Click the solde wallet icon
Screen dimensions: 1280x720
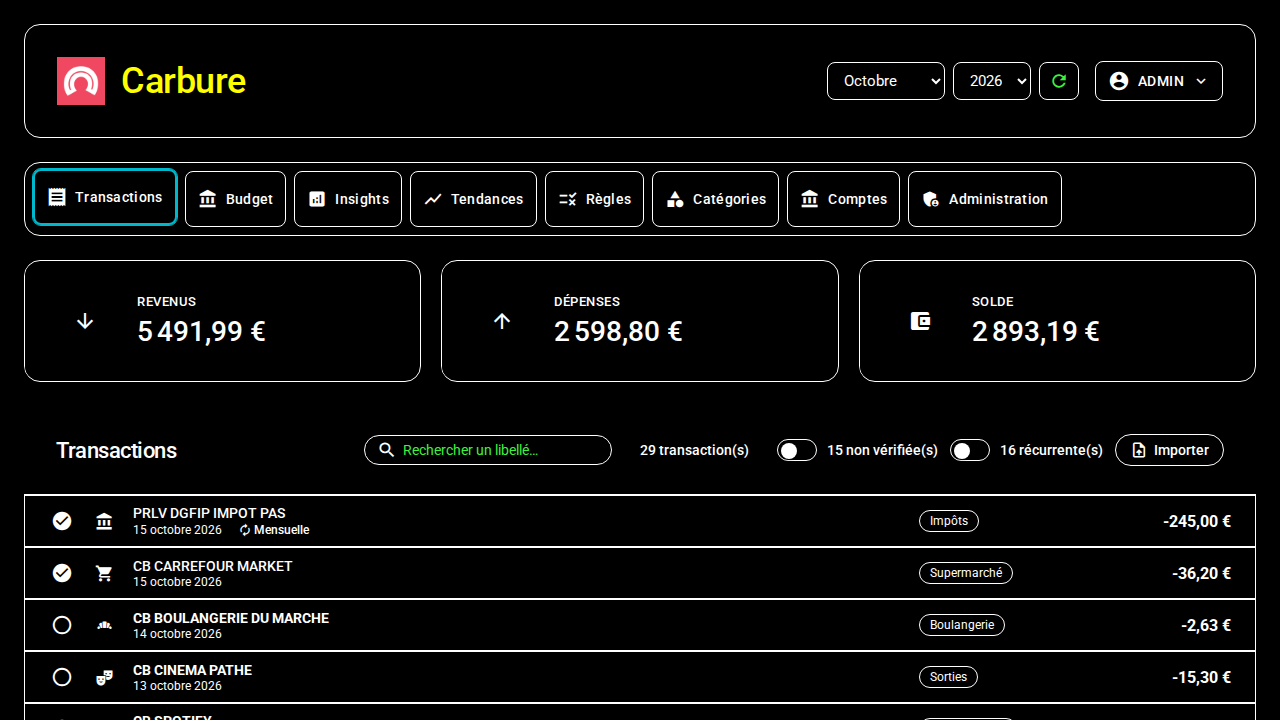coord(920,321)
